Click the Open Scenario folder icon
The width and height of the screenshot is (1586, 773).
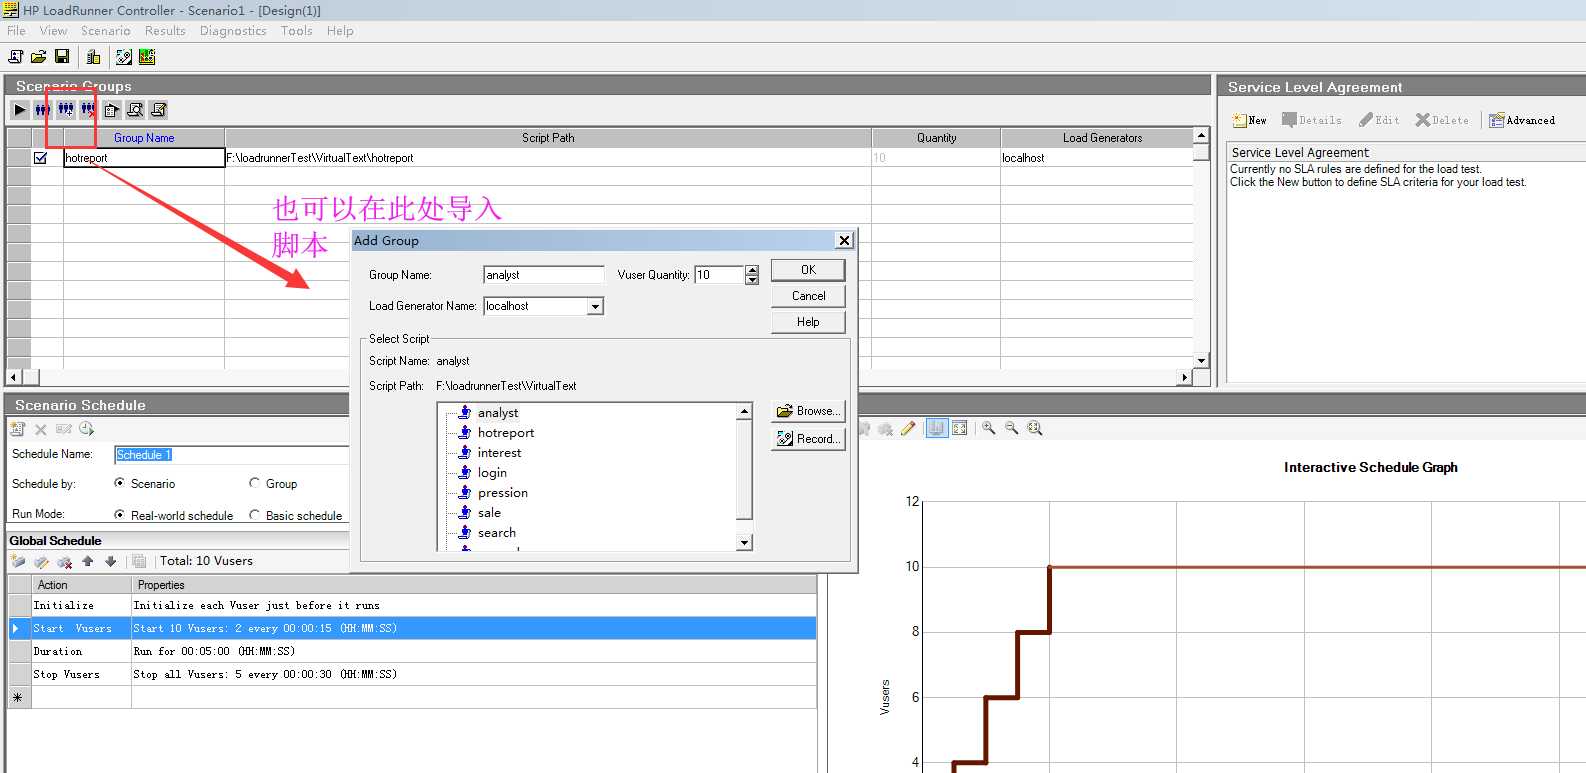[39, 57]
